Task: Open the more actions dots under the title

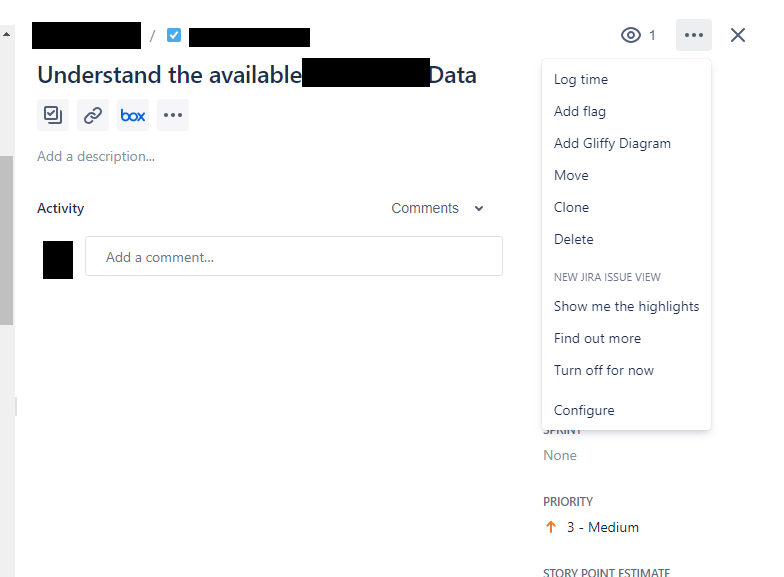Action: coord(173,115)
